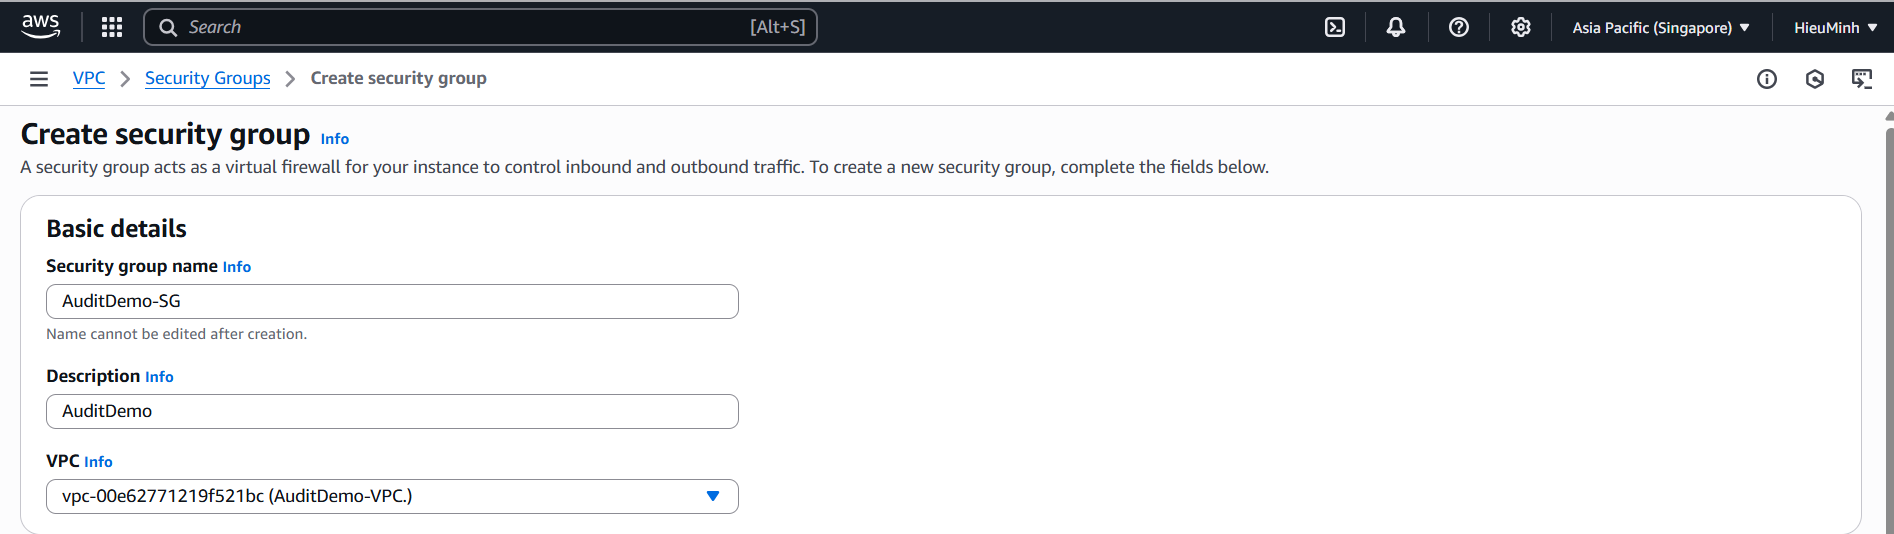Expand the VPC selection dropdown
Screen dimensions: 1894x534
392,496
